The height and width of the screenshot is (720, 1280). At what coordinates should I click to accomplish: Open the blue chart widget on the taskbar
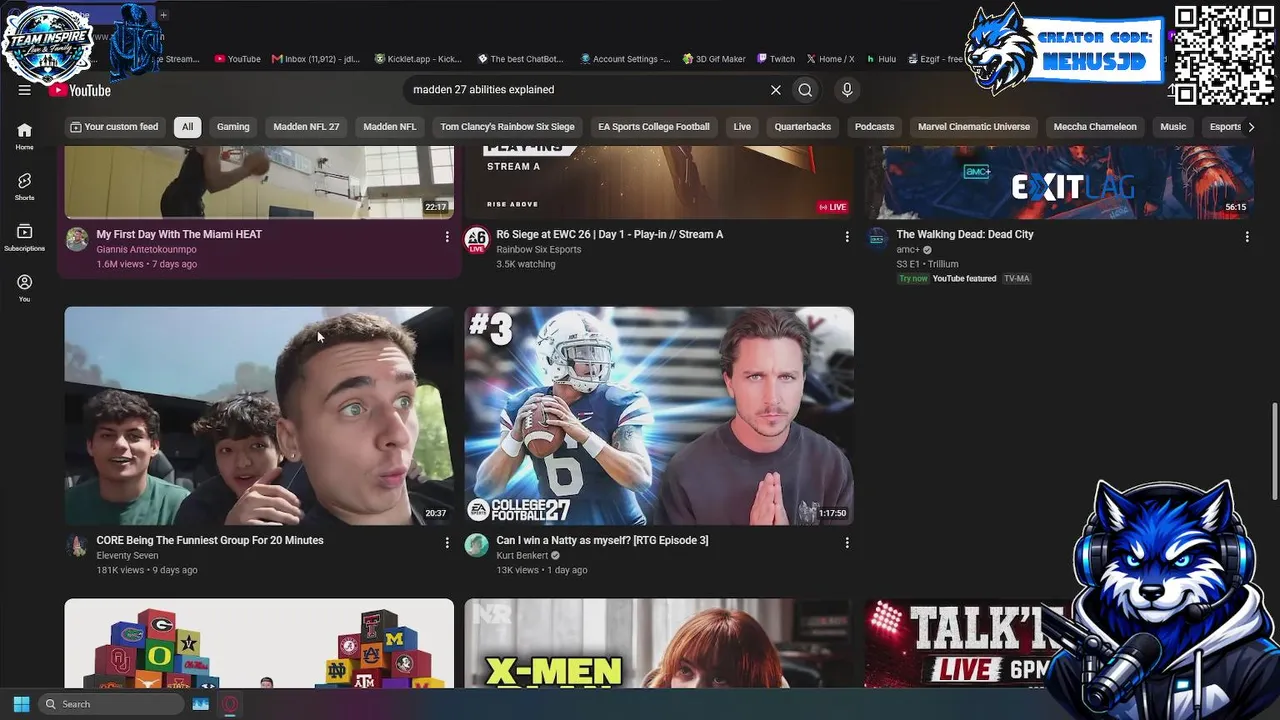click(200, 704)
